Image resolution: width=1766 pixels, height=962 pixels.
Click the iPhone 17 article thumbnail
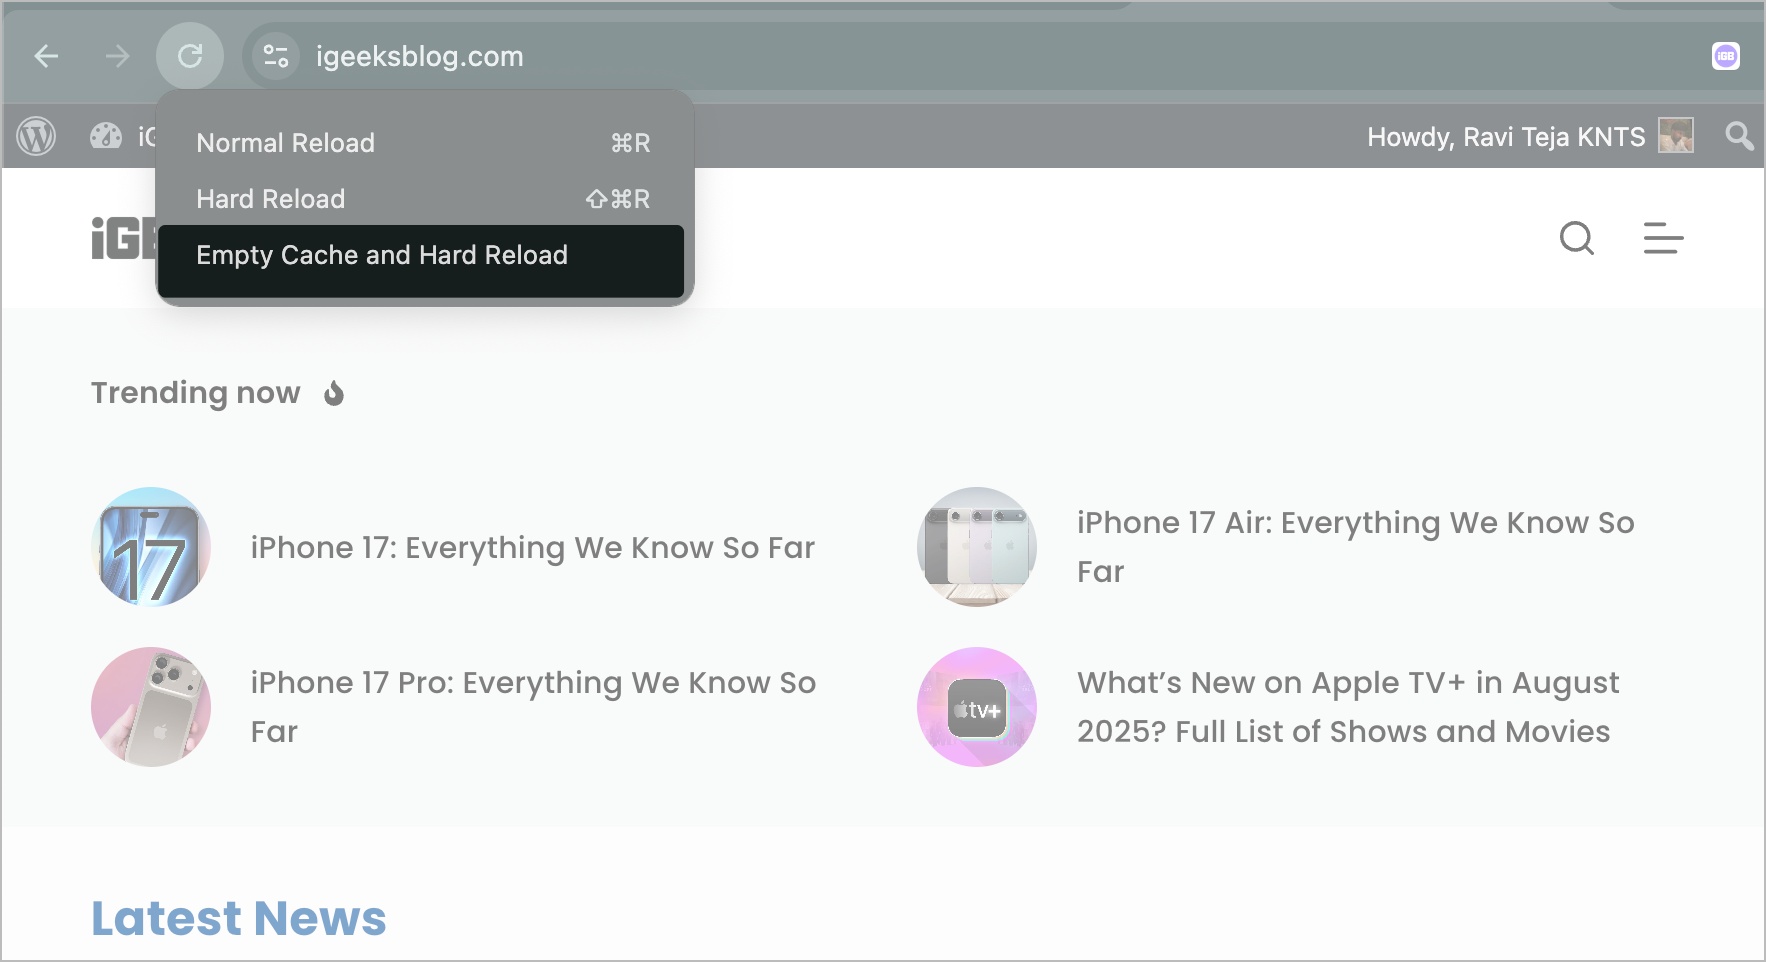coord(151,547)
